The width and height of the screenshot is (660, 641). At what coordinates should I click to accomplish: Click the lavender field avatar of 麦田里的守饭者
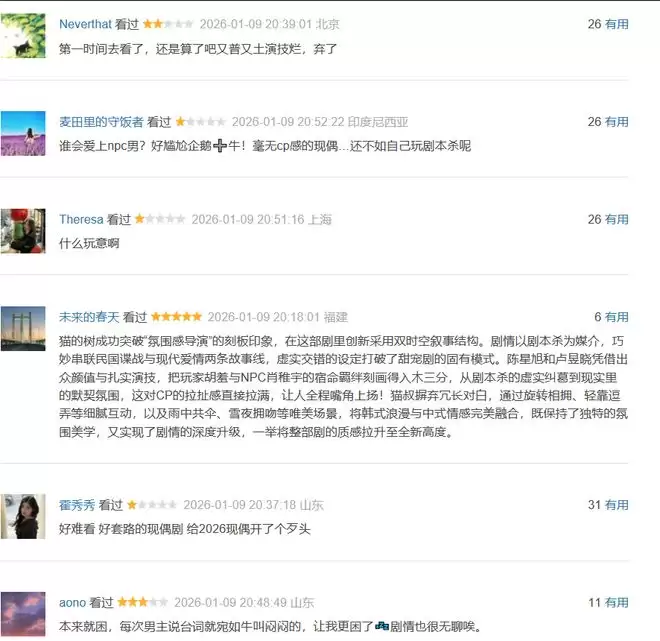23,133
